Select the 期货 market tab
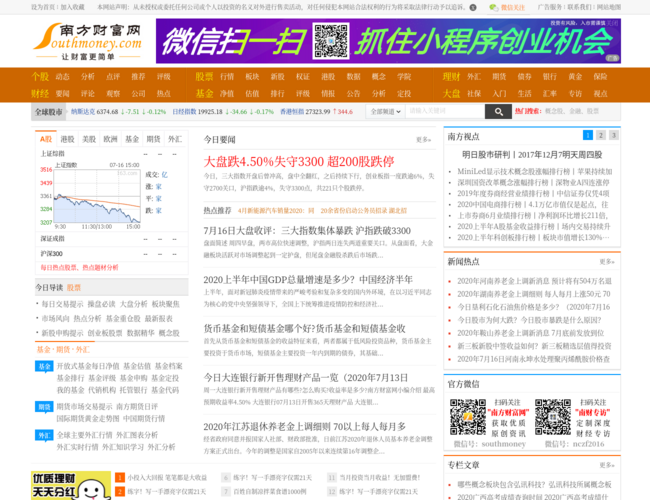The height and width of the screenshot is (500, 650). click(x=153, y=139)
